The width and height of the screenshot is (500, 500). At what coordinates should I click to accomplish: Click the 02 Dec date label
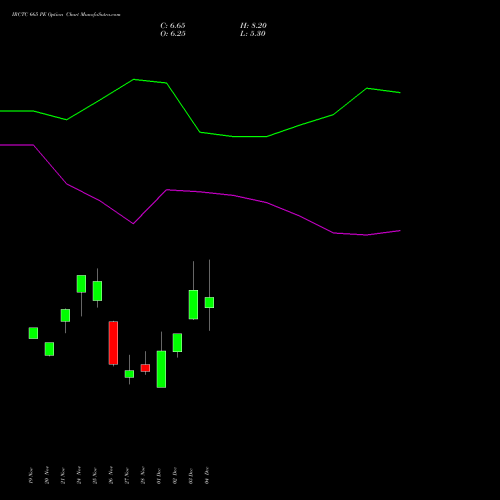coord(175,476)
